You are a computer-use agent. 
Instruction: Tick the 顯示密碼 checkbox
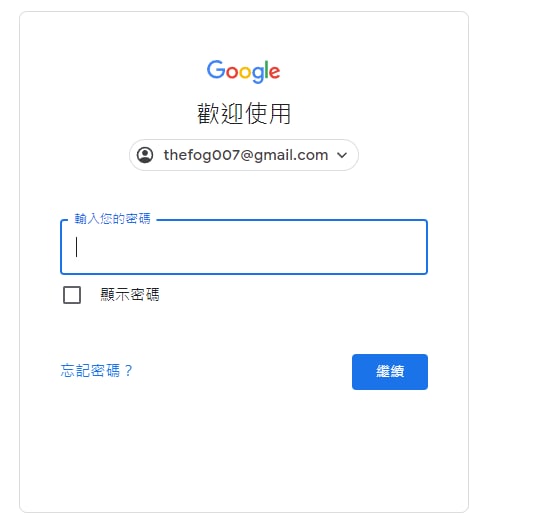pos(72,295)
